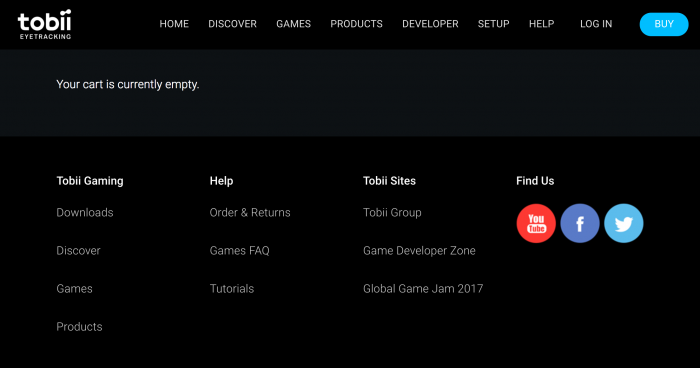This screenshot has width=700, height=368.
Task: Open the Tobii Group link
Action: pos(392,213)
